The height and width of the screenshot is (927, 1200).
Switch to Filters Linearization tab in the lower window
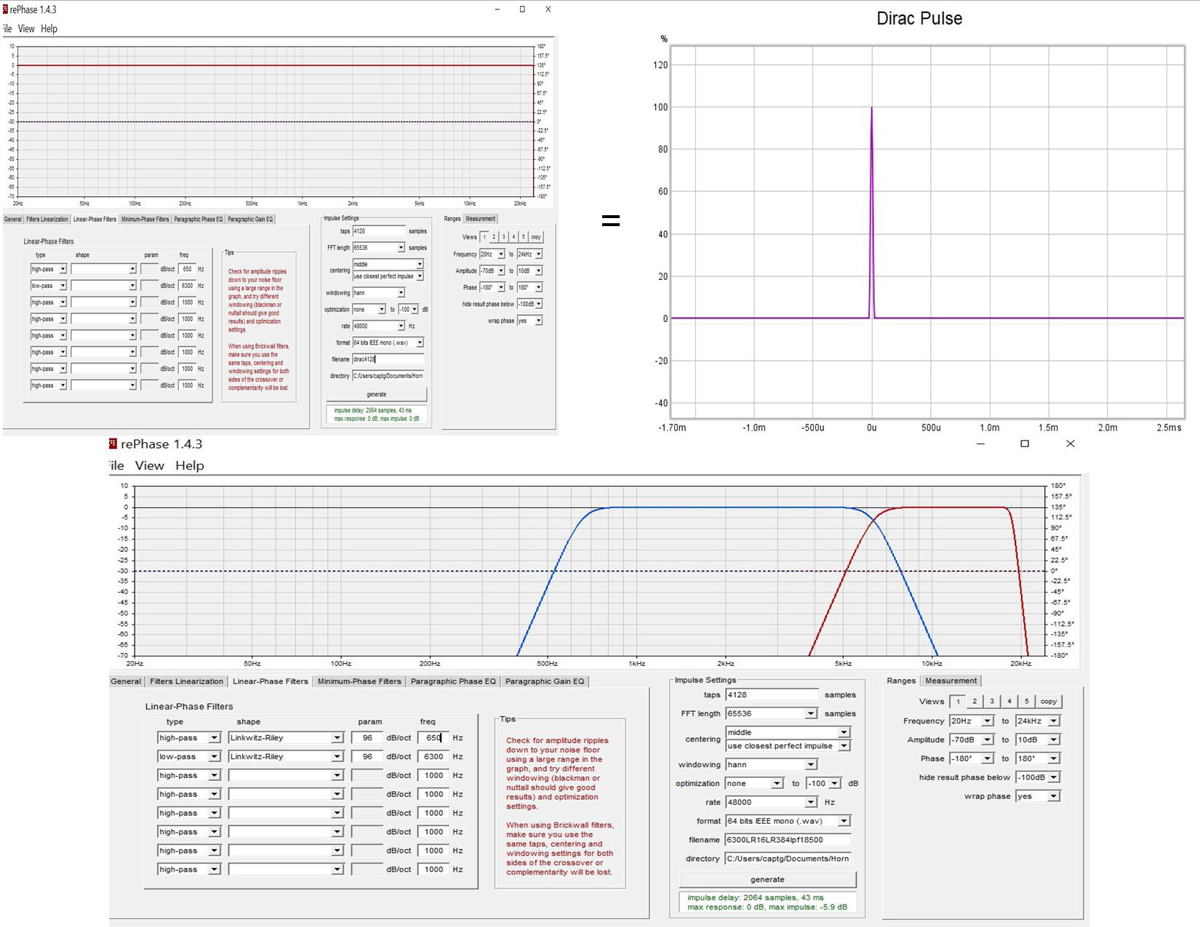point(187,682)
